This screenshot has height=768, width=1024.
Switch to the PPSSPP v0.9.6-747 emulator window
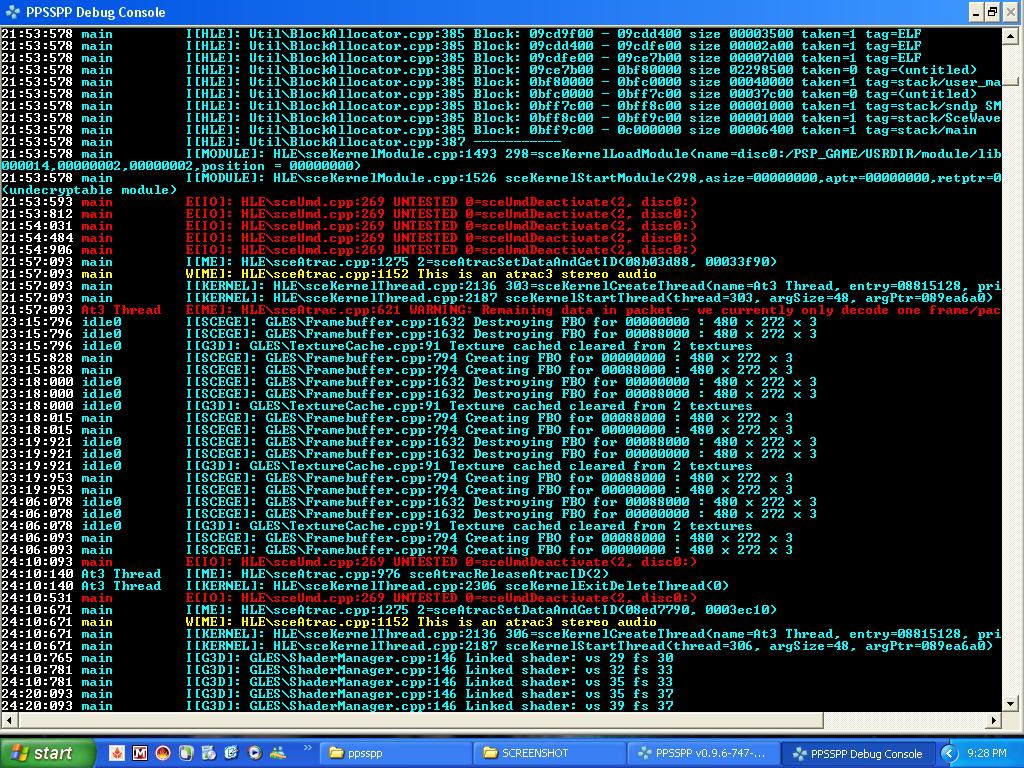pos(700,753)
